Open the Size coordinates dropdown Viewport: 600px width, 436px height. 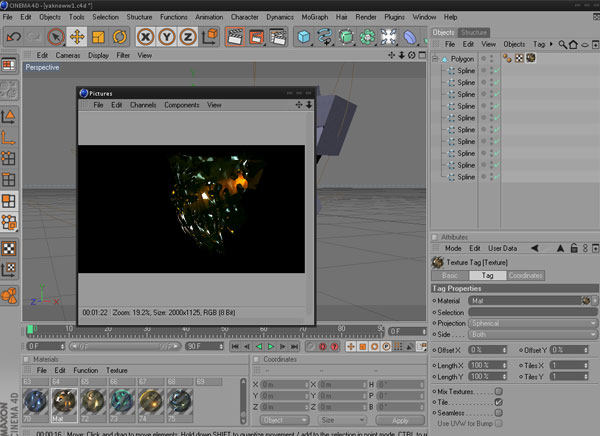[x=341, y=420]
